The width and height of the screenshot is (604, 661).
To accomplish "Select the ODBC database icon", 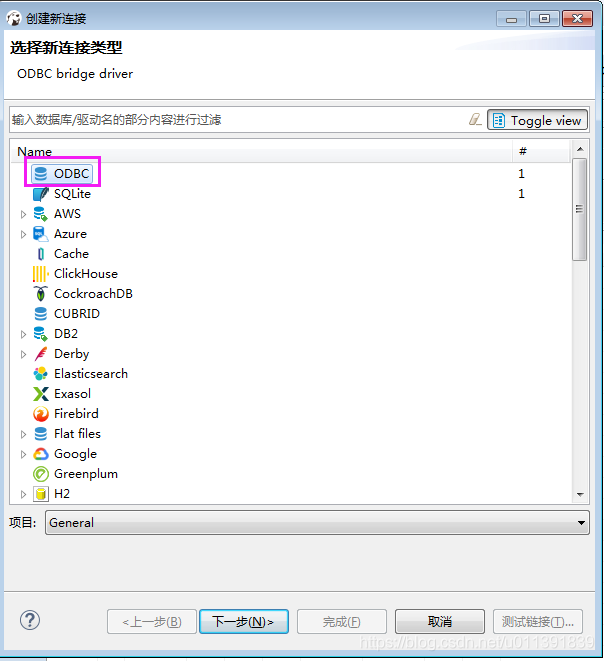I will tap(40, 173).
